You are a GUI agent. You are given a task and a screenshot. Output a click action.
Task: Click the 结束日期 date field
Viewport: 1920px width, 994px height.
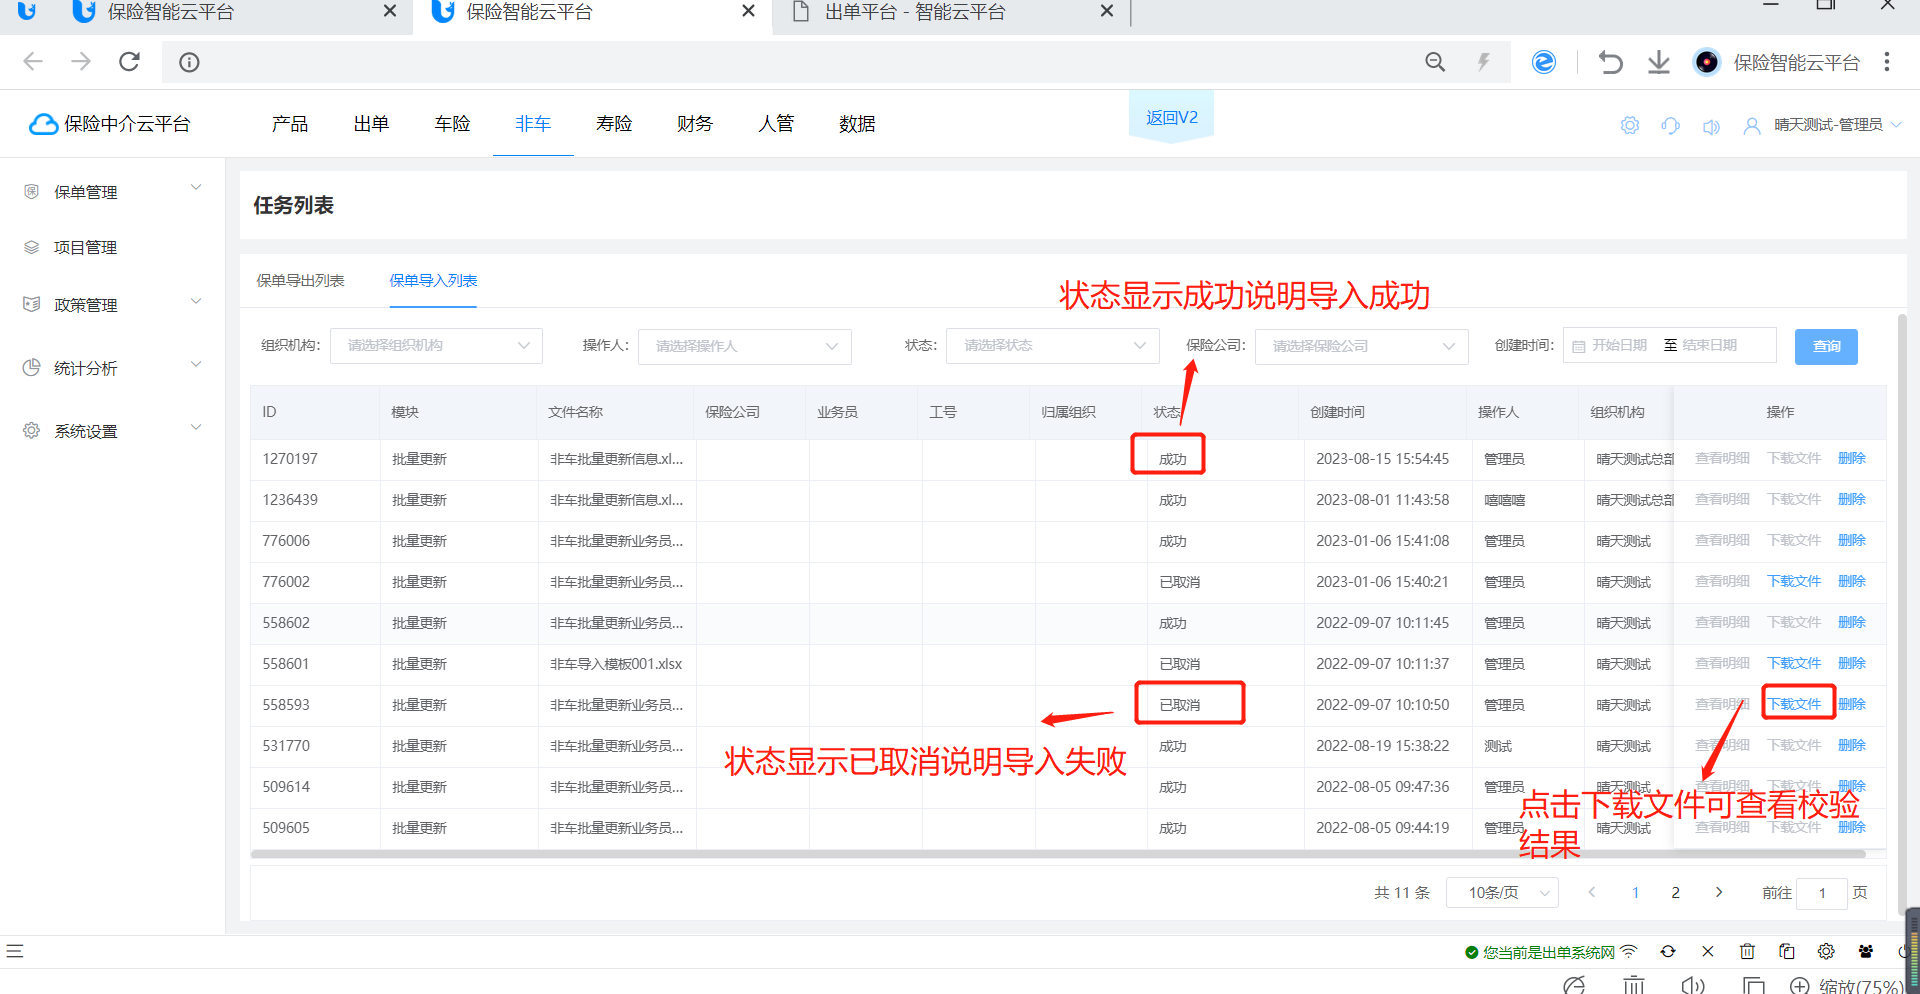pyautogui.click(x=1709, y=345)
